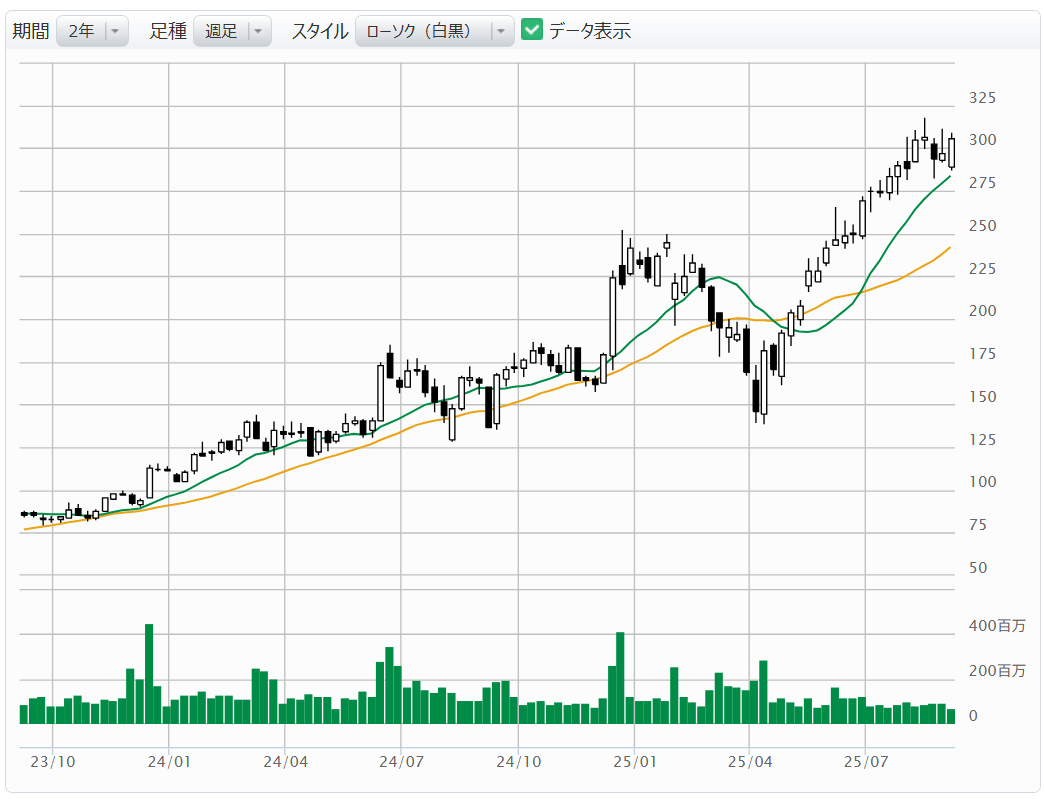This screenshot has width=1045, height=799.
Task: Click the volume spike bar before 25/01
Action: tap(620, 677)
